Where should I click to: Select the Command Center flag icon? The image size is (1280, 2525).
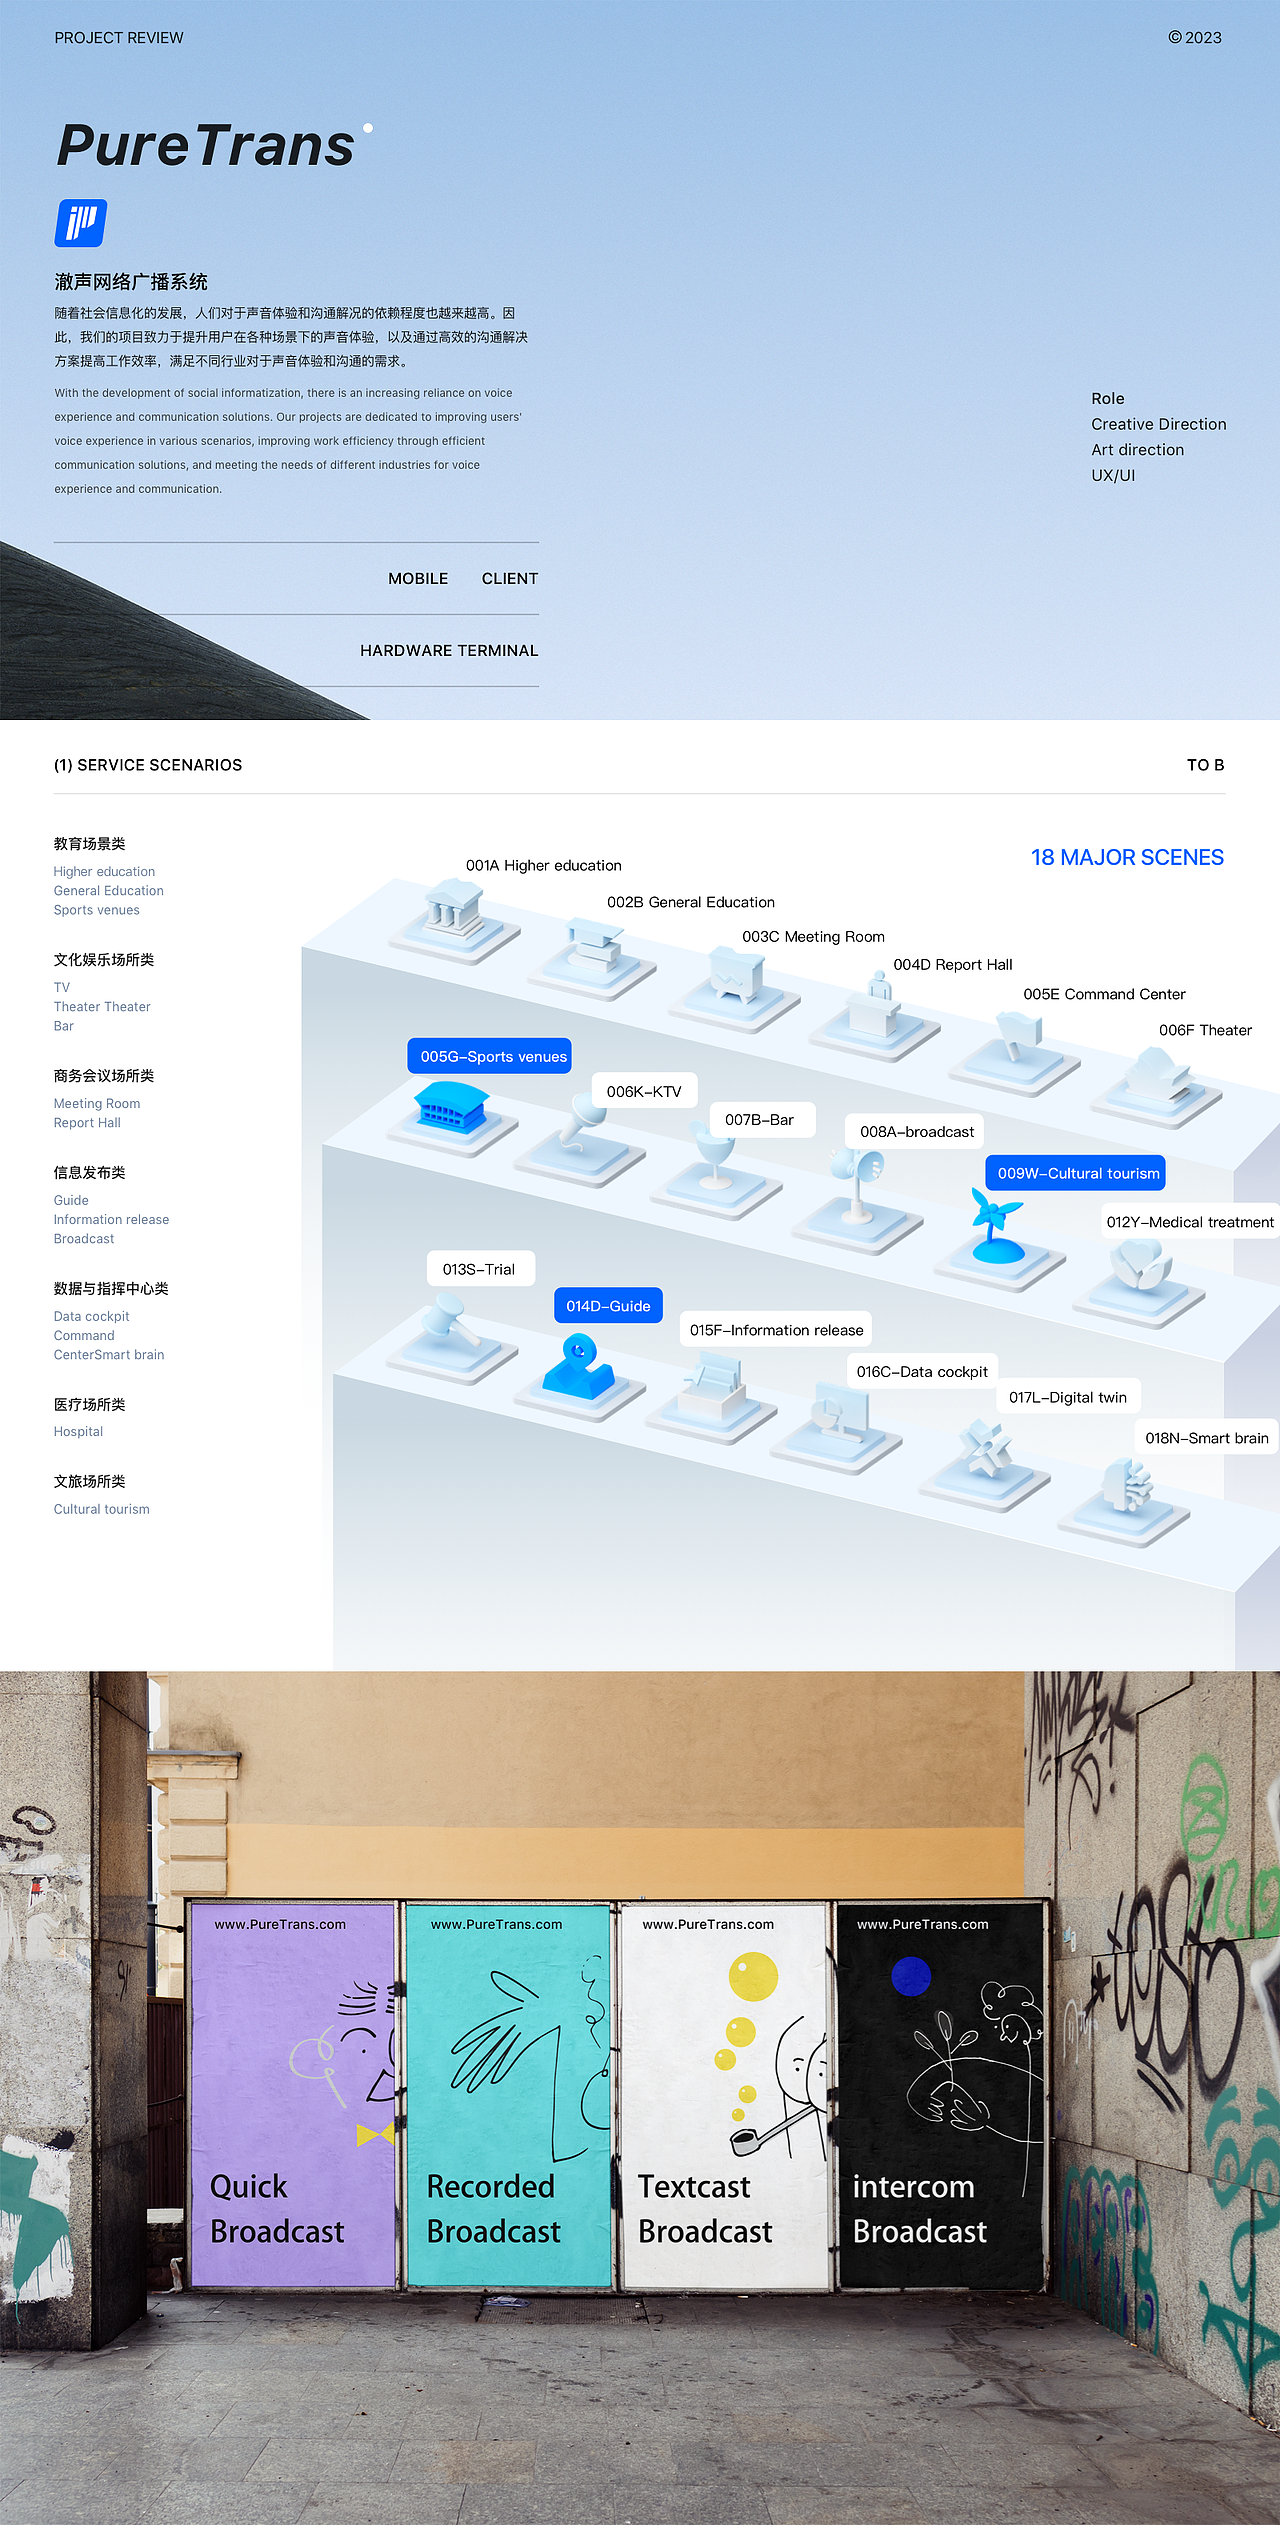coord(1016,1055)
